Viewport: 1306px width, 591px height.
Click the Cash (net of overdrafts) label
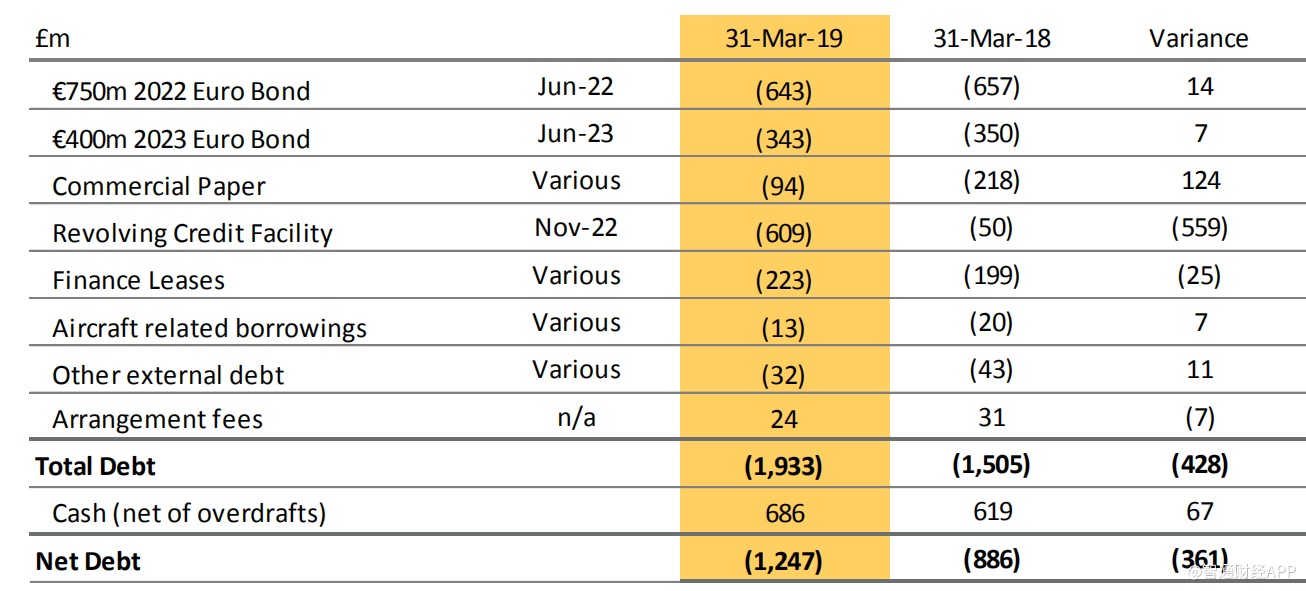(189, 513)
